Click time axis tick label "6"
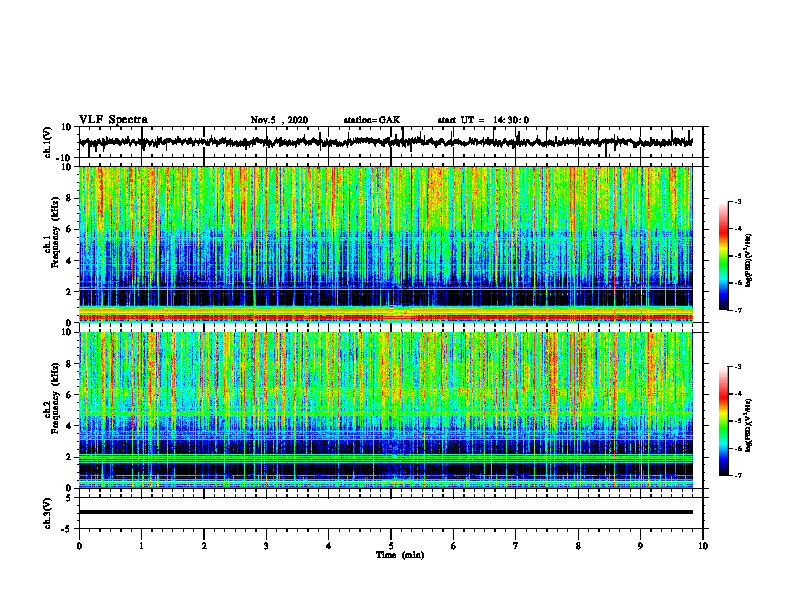 click(454, 546)
